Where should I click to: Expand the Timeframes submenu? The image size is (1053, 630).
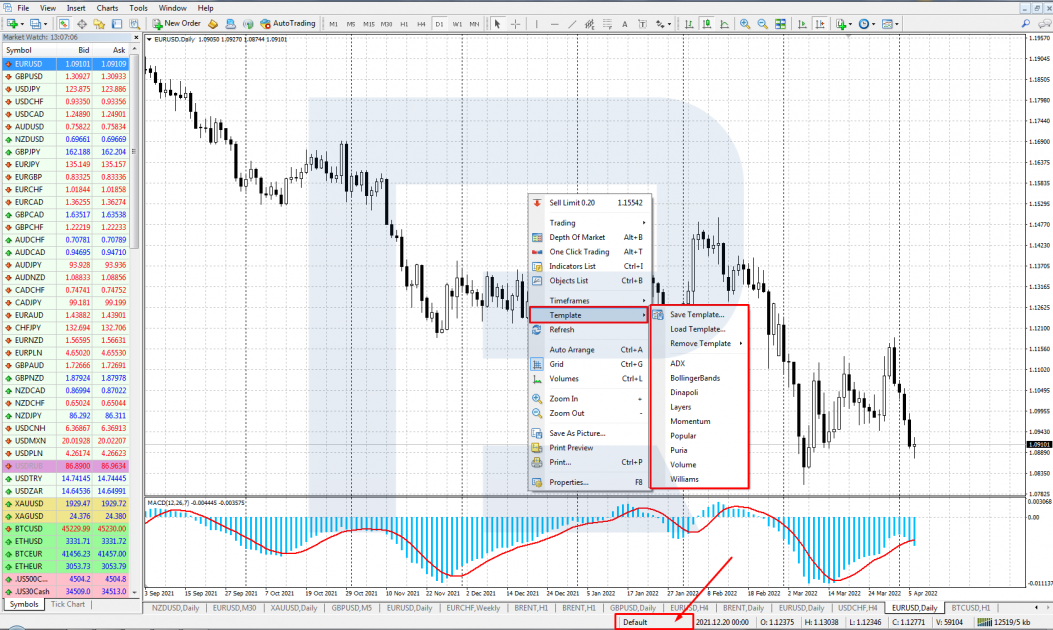[x=590, y=301]
